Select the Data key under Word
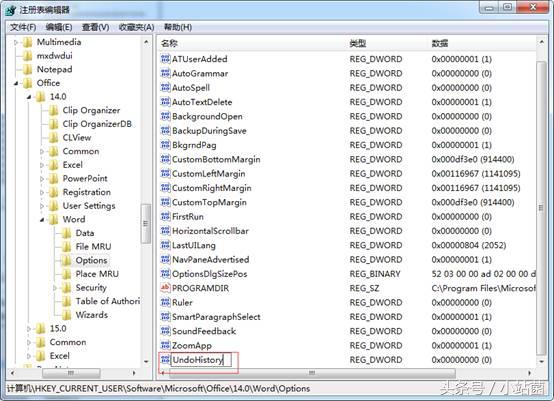The height and width of the screenshot is (401, 554). [85, 233]
